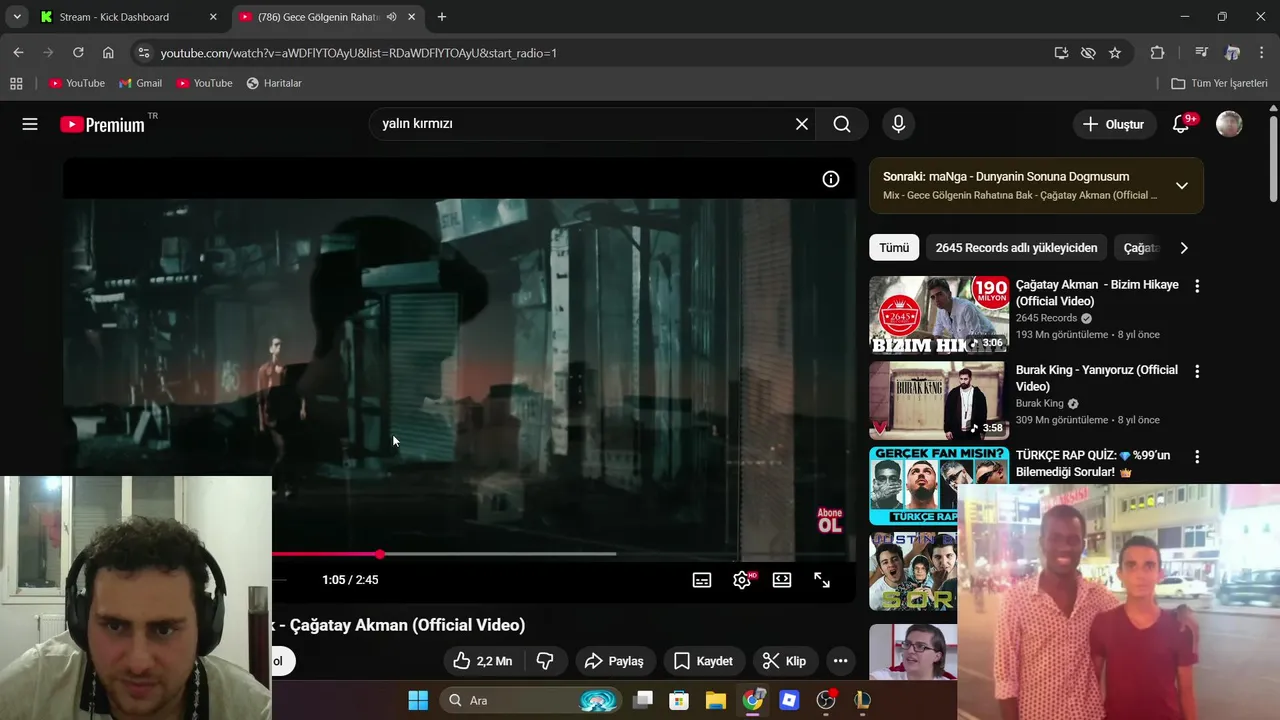Open the YouTube hamburger guide menu

pos(30,124)
